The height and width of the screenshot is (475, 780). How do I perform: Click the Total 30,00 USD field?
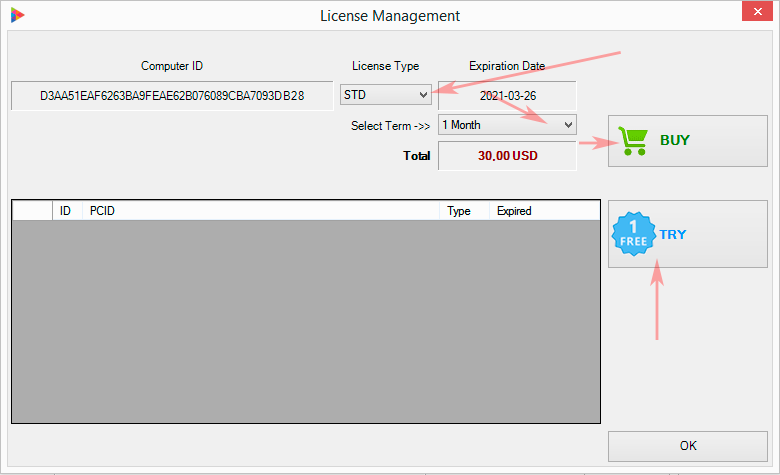507,156
